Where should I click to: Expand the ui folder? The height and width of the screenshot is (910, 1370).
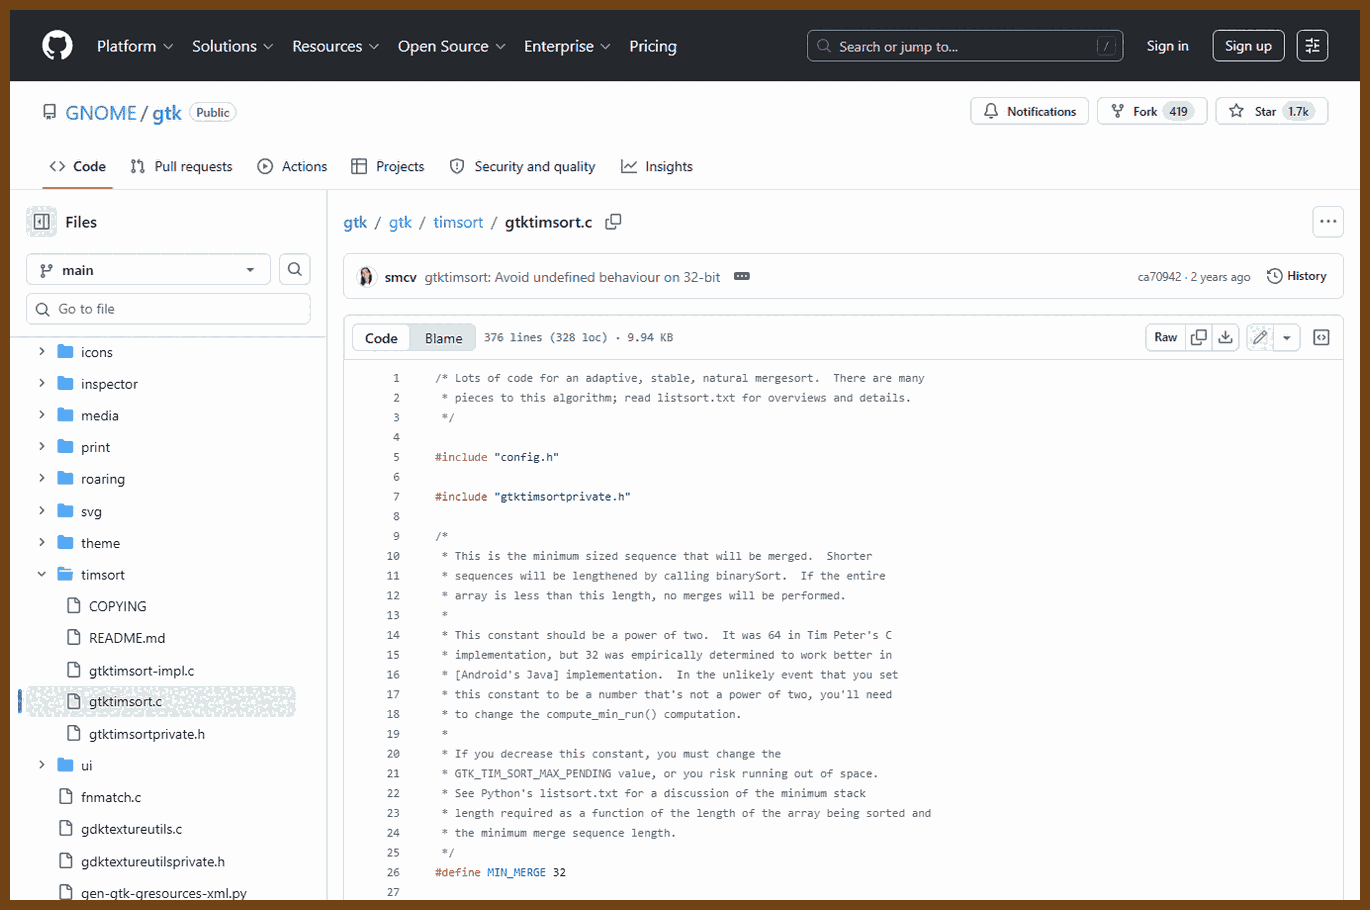pyautogui.click(x=41, y=765)
